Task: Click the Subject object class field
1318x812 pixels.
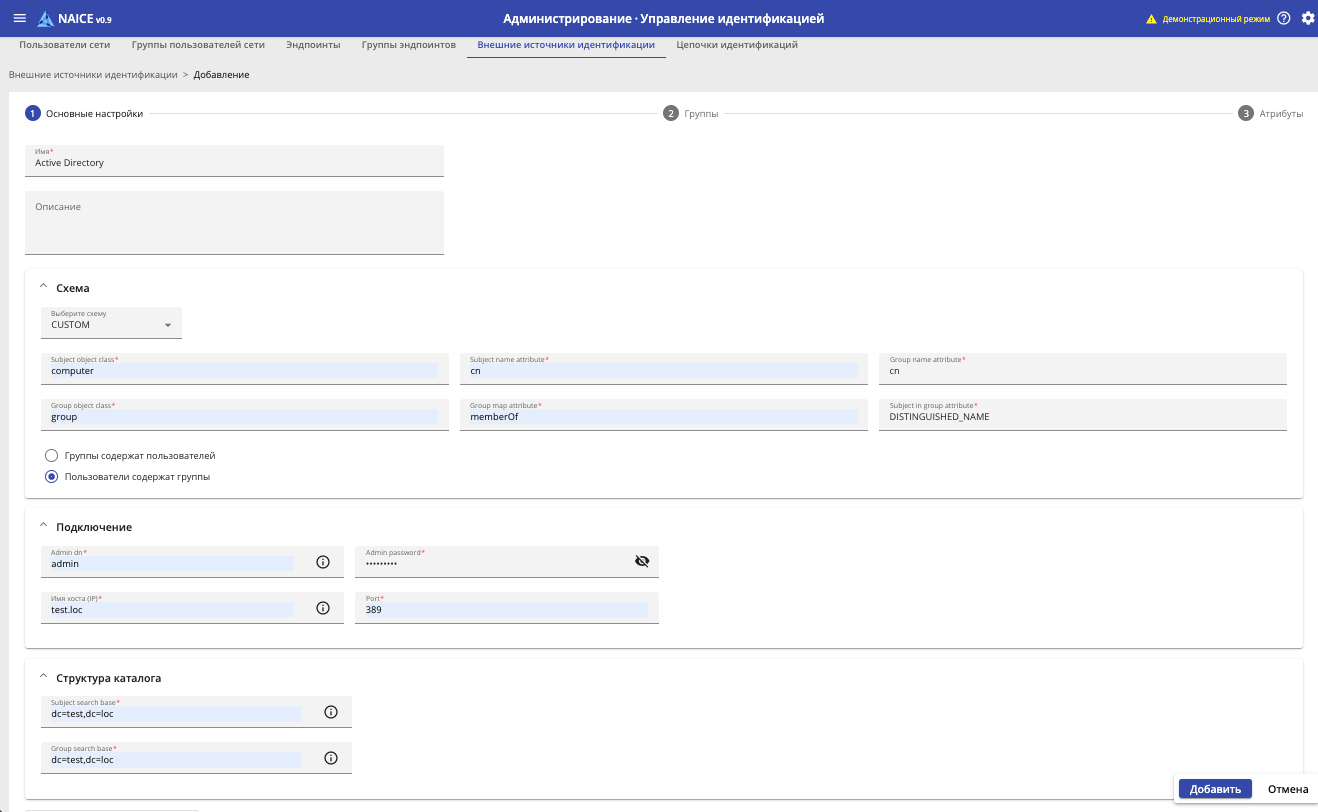Action: pos(245,368)
